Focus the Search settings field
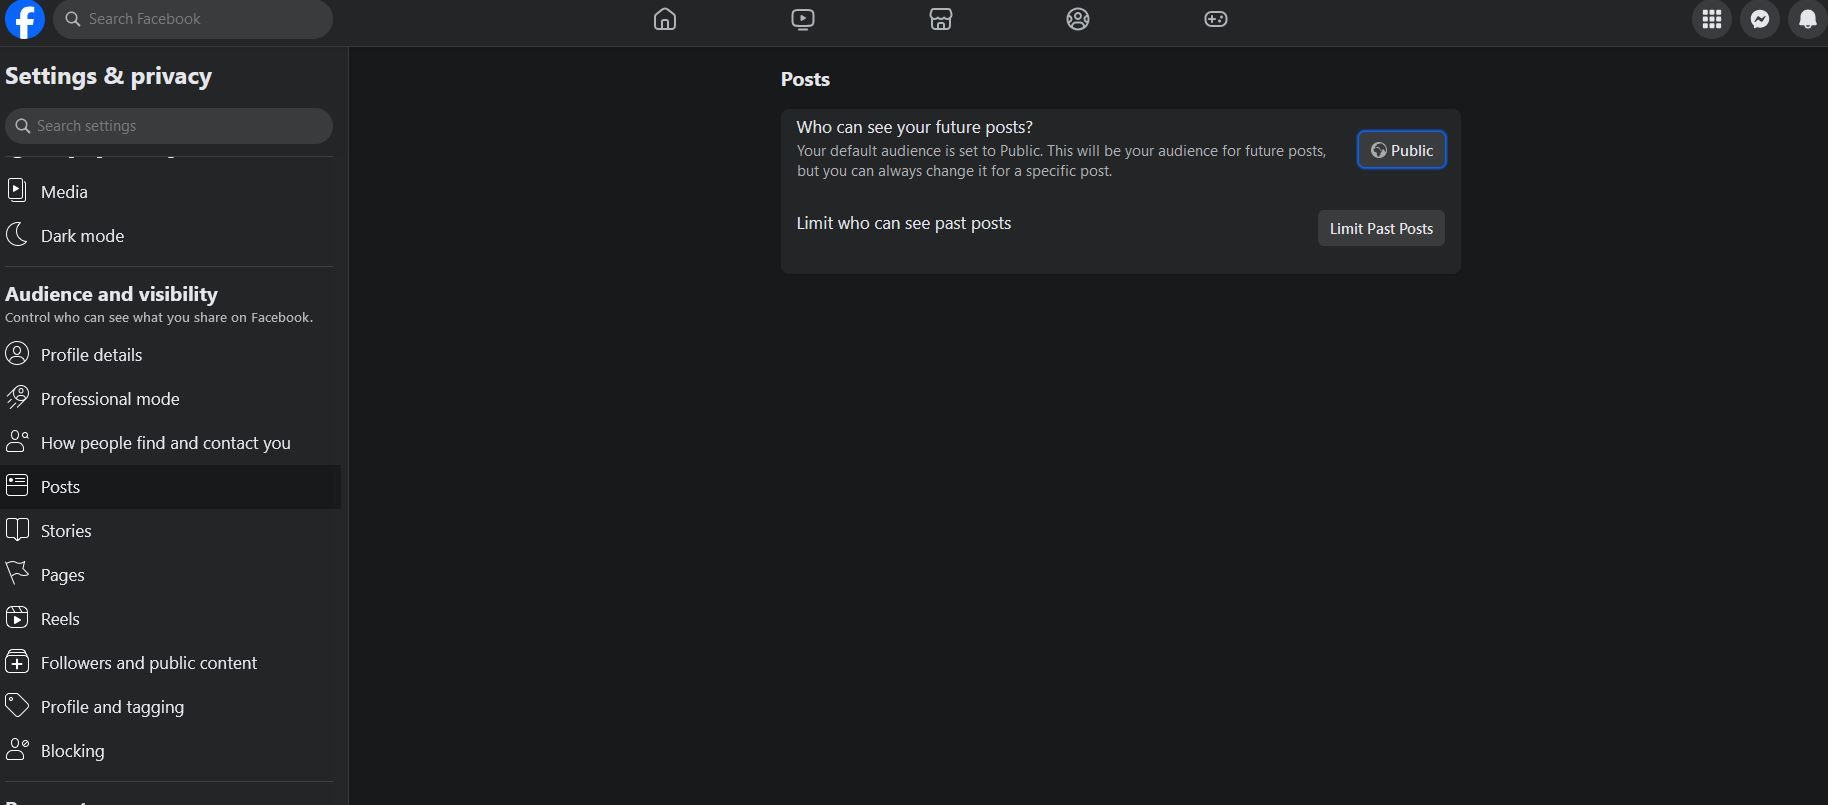The height and width of the screenshot is (805, 1828). point(169,126)
